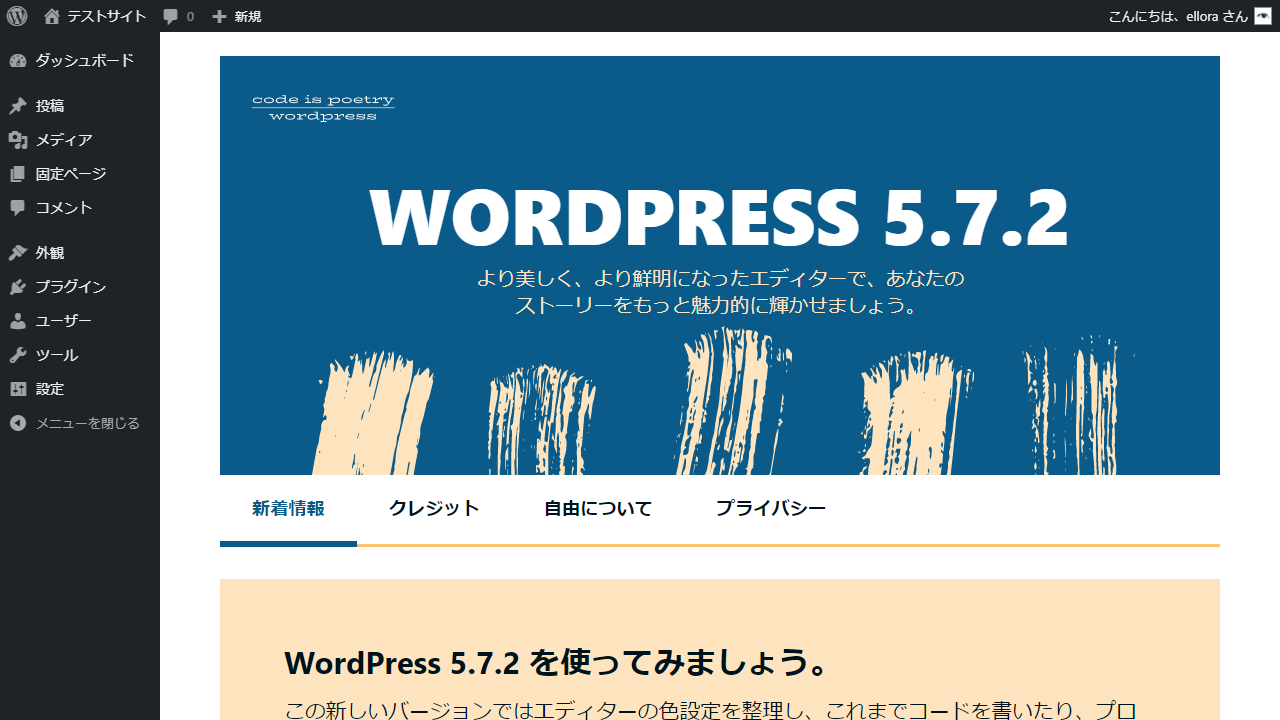This screenshot has height=720, width=1280.
Task: Click heading WordPress 5.7.2 を使ってみましょう。
Action: [x=558, y=662]
